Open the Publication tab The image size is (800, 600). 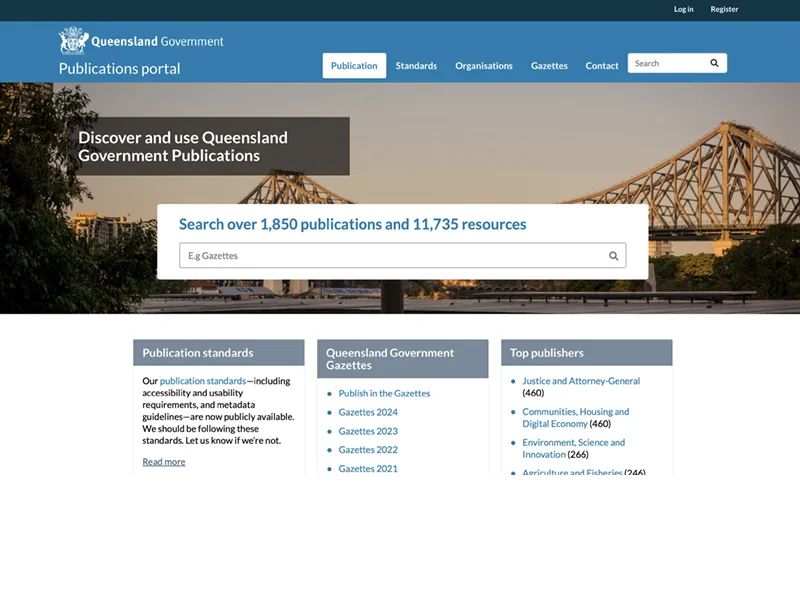point(354,66)
